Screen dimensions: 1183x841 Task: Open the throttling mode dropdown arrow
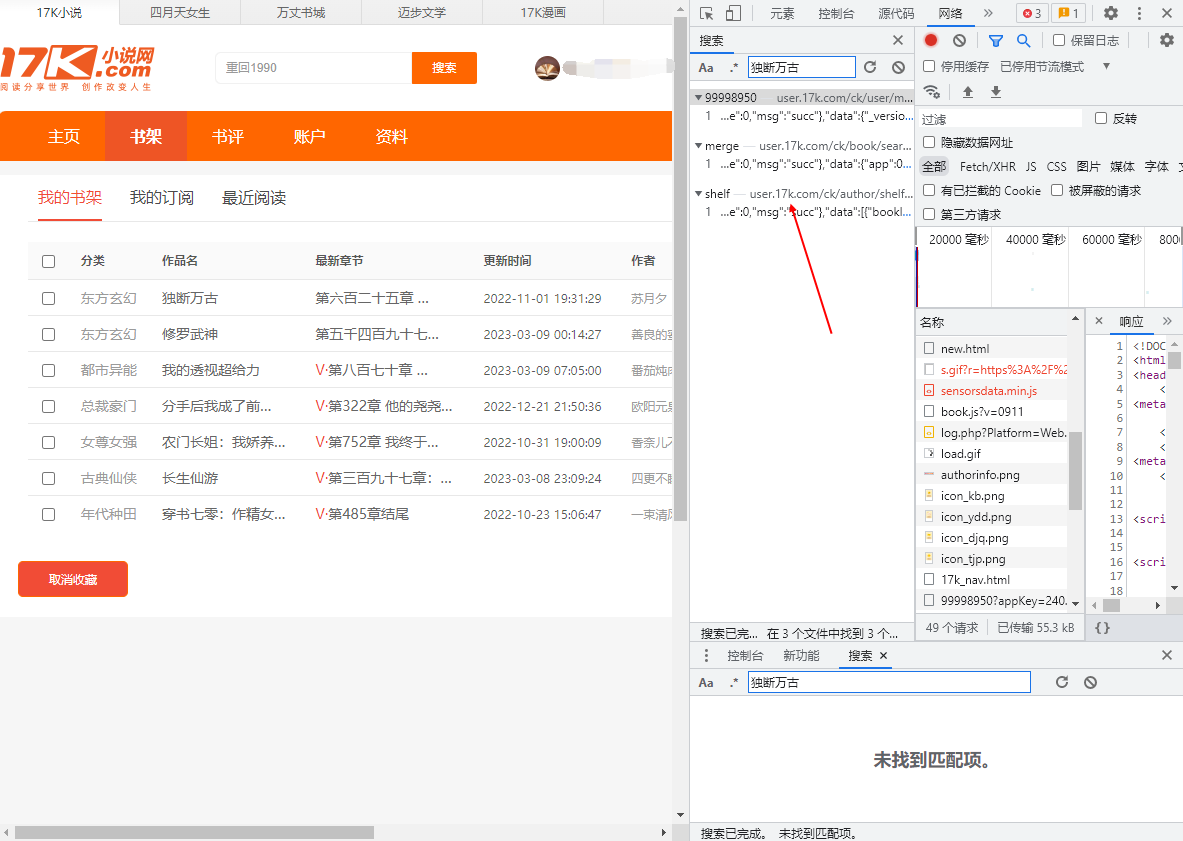[x=1106, y=66]
